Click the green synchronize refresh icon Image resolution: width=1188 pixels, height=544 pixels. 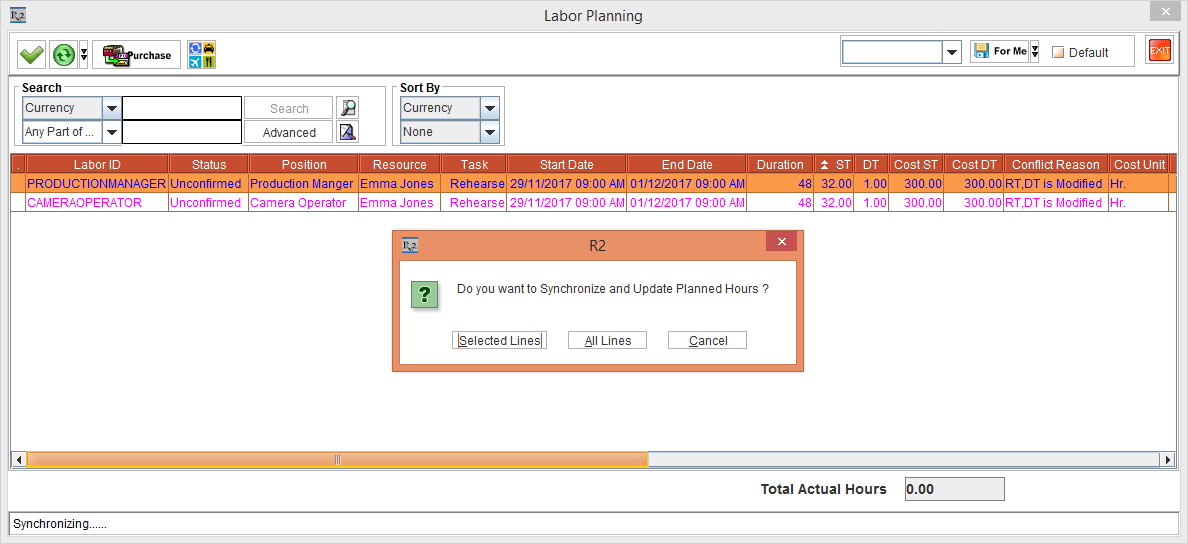pos(64,55)
